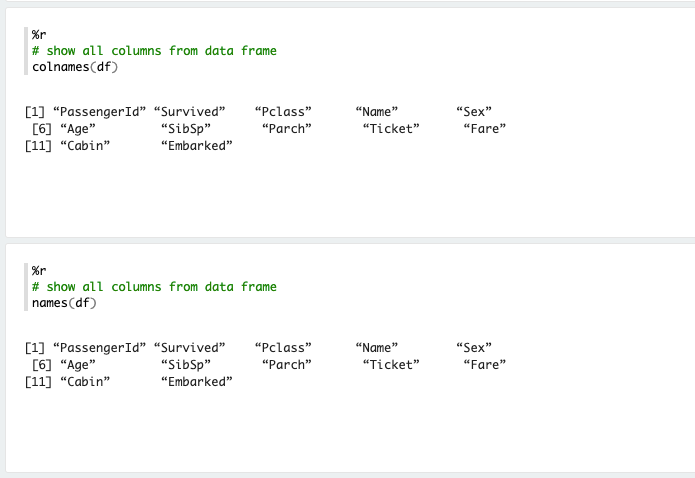695x478 pixels.
Task: Click "SibSp" in the second cell output
Action: click(186, 365)
